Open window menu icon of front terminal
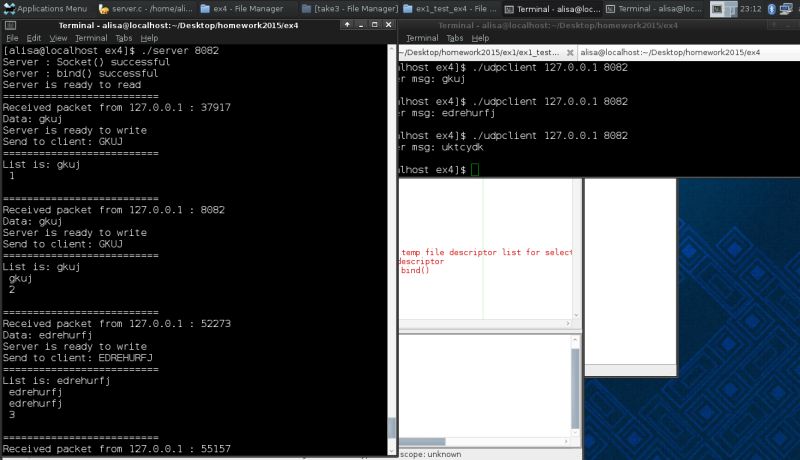Viewport: 800px width, 460px height. [10, 25]
